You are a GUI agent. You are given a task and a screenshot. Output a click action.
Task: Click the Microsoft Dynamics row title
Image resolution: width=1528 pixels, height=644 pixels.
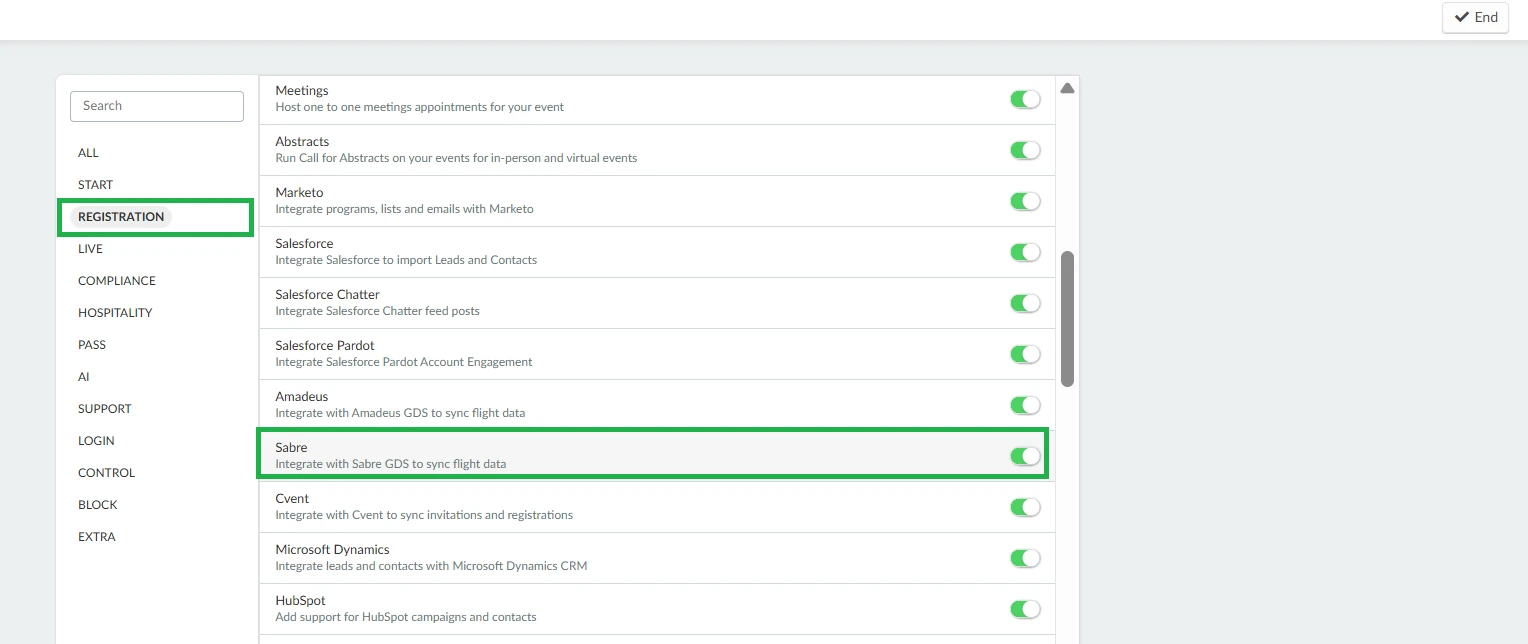pos(332,550)
